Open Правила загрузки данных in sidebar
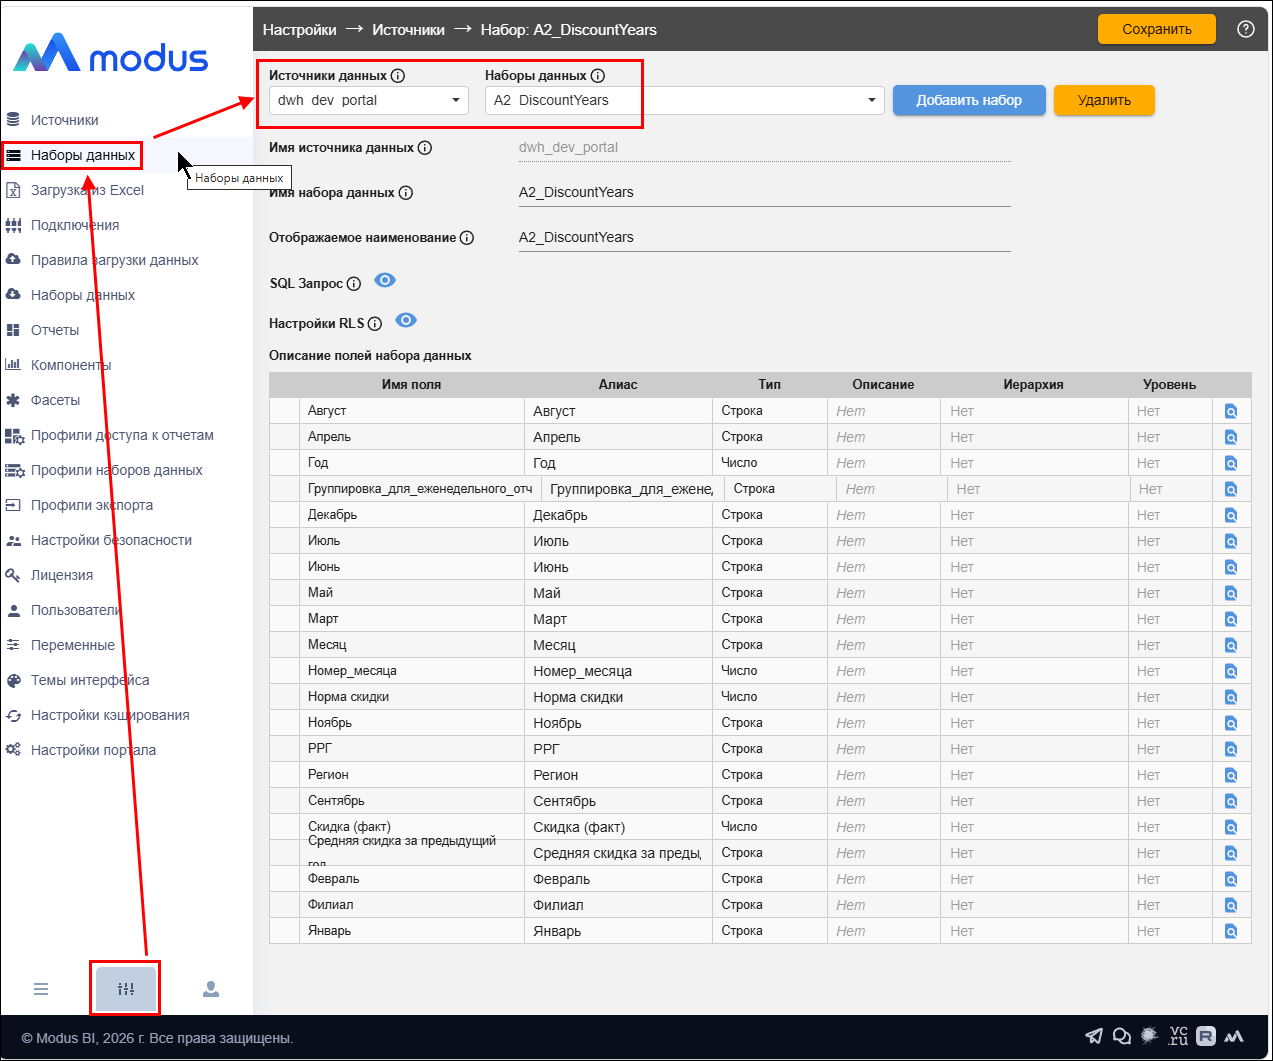 pyautogui.click(x=114, y=260)
